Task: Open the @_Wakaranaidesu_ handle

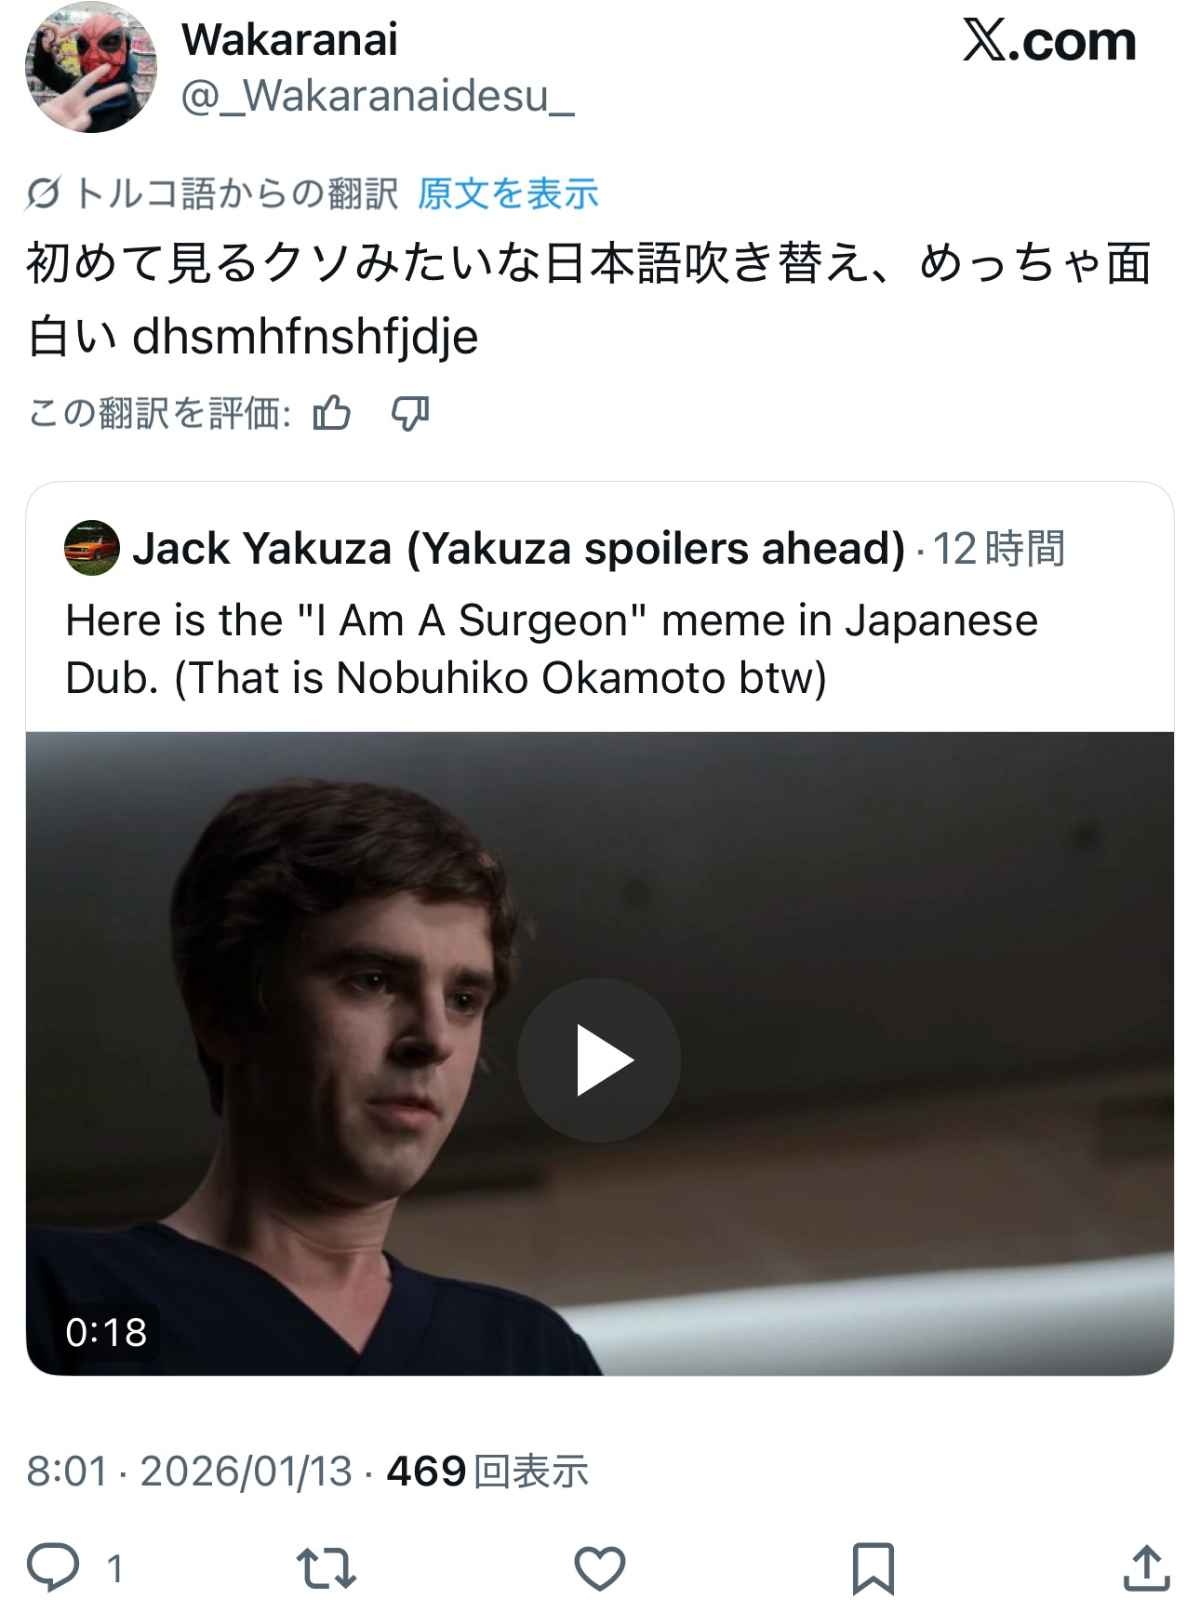Action: coord(378,96)
